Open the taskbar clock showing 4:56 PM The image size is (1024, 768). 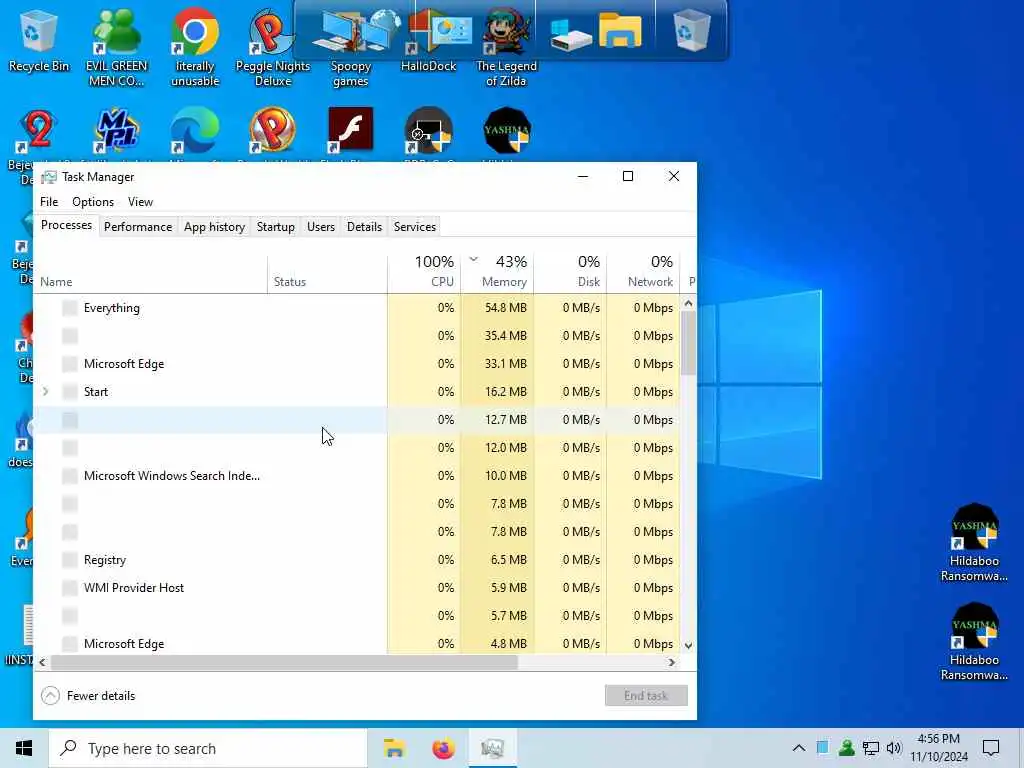pyautogui.click(x=939, y=748)
